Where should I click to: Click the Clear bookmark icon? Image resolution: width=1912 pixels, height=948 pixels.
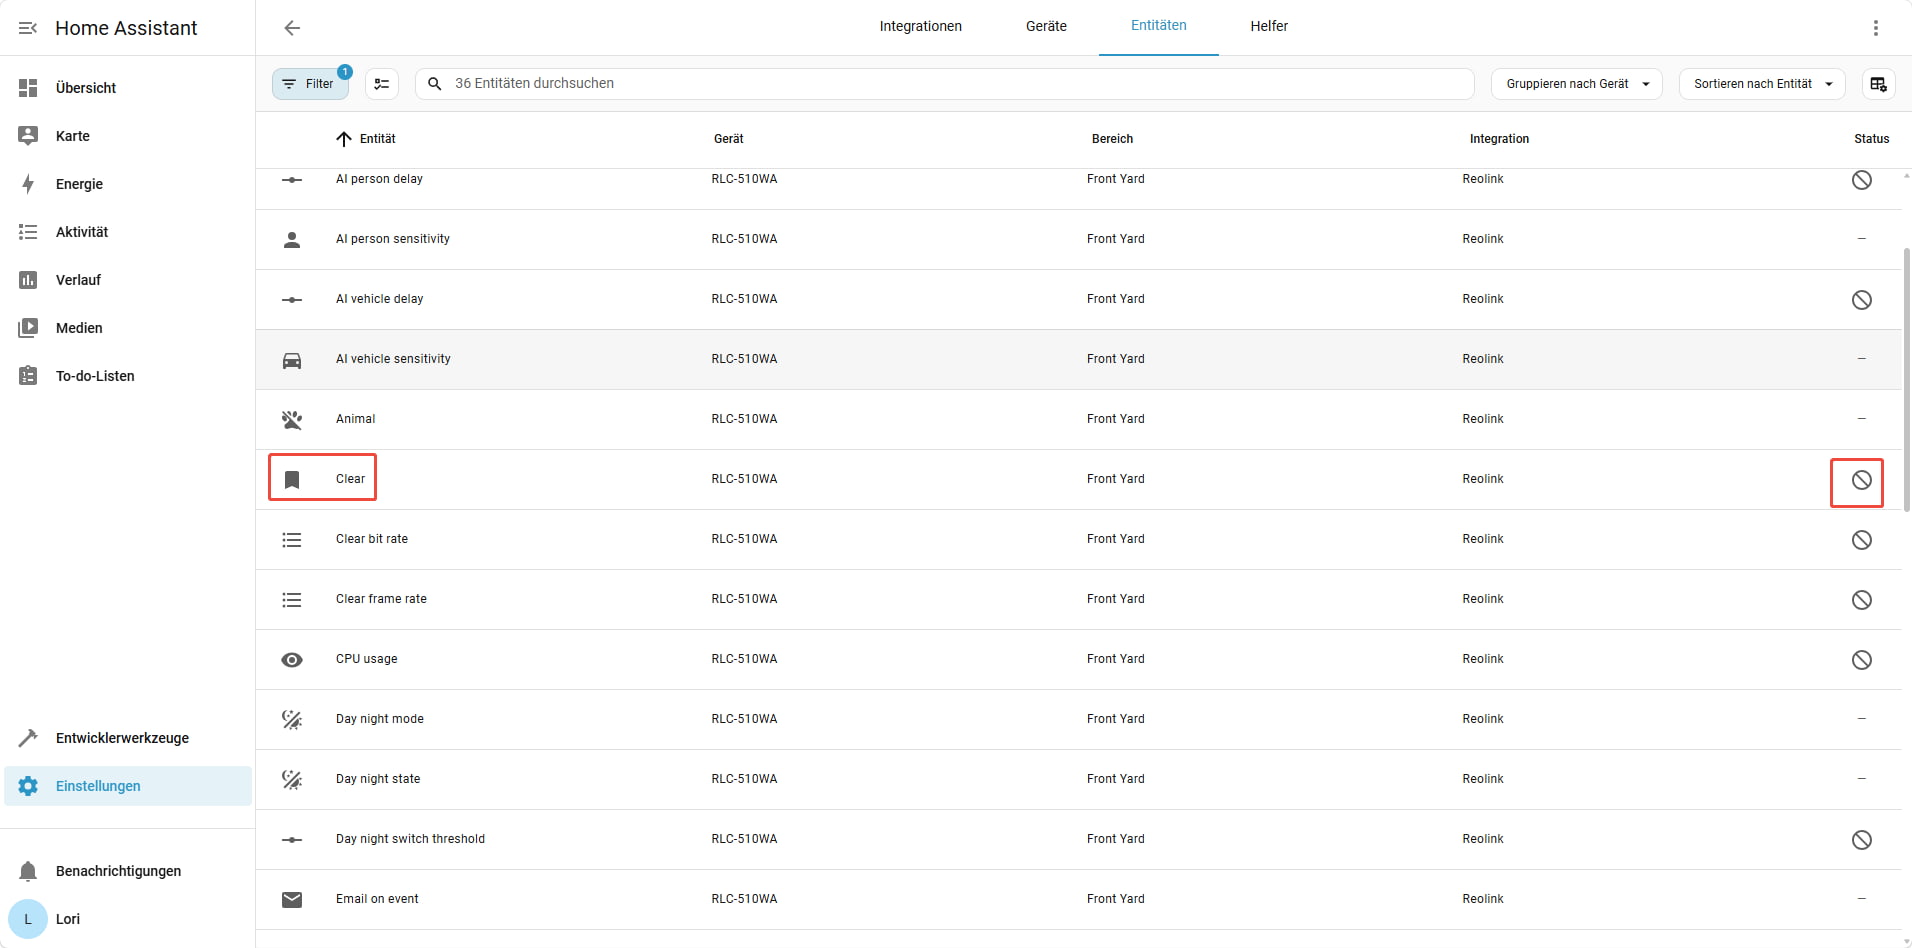point(292,480)
